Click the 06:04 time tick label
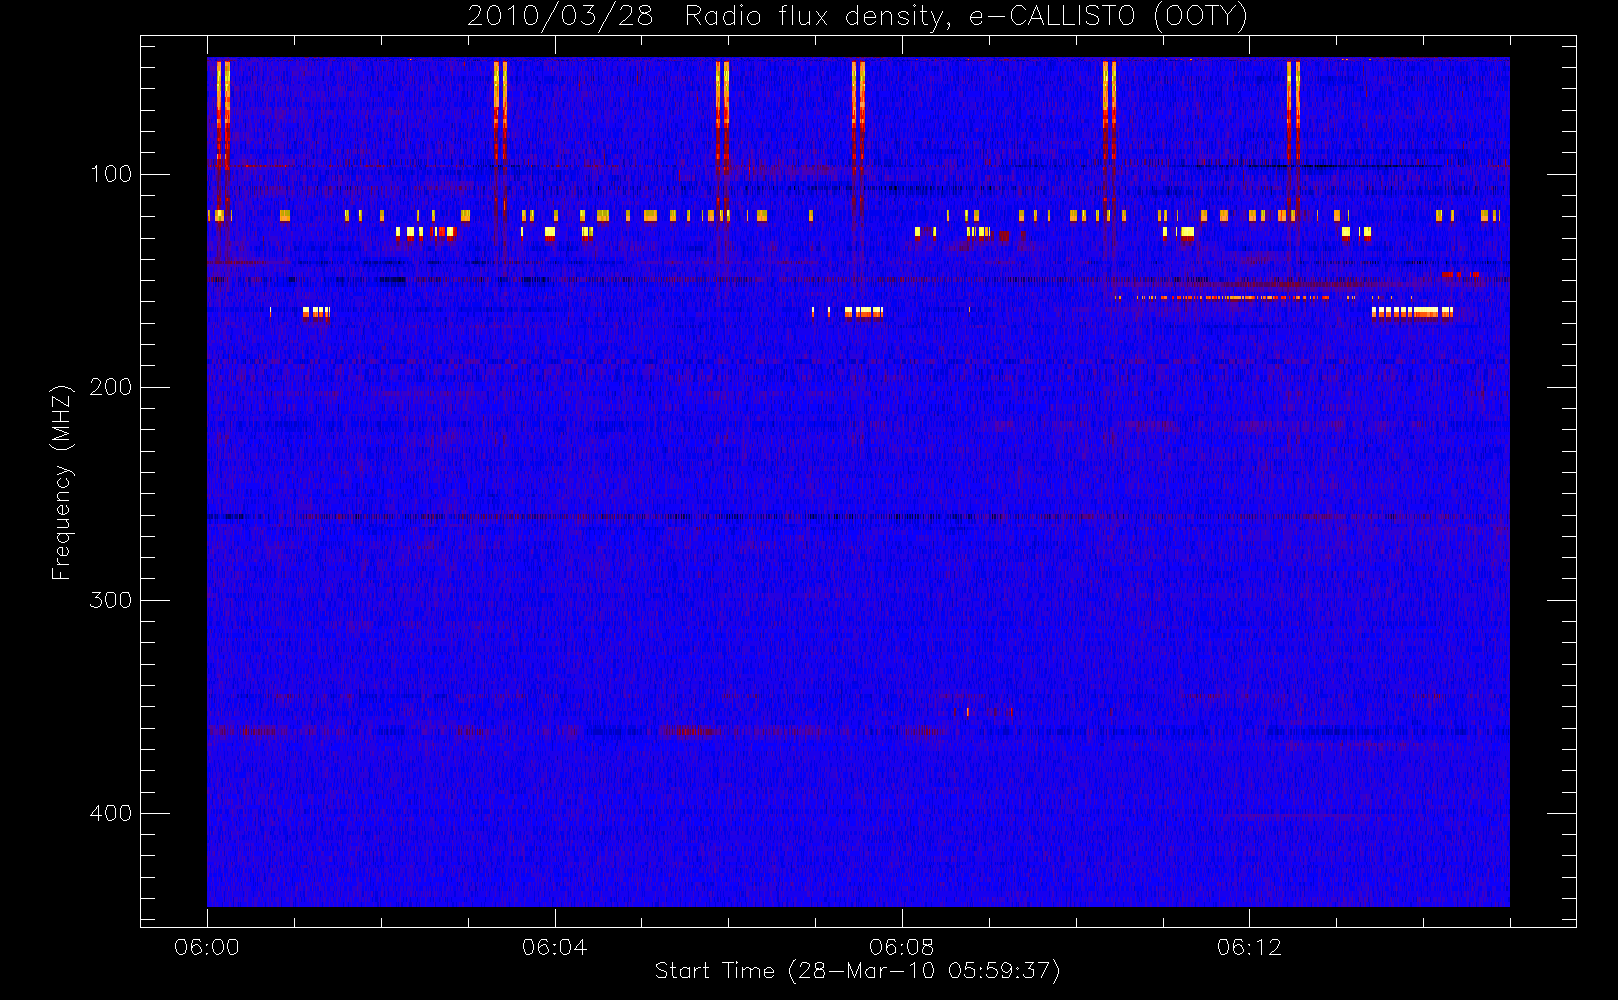 tap(555, 947)
